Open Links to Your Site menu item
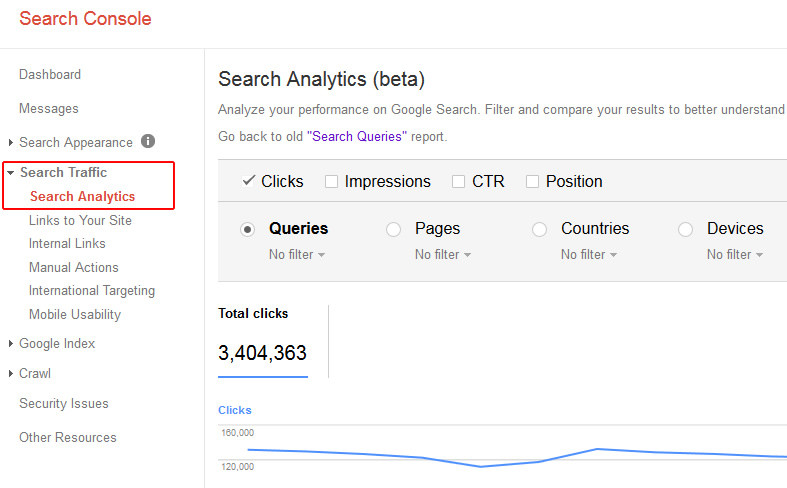787x488 pixels. (80, 220)
